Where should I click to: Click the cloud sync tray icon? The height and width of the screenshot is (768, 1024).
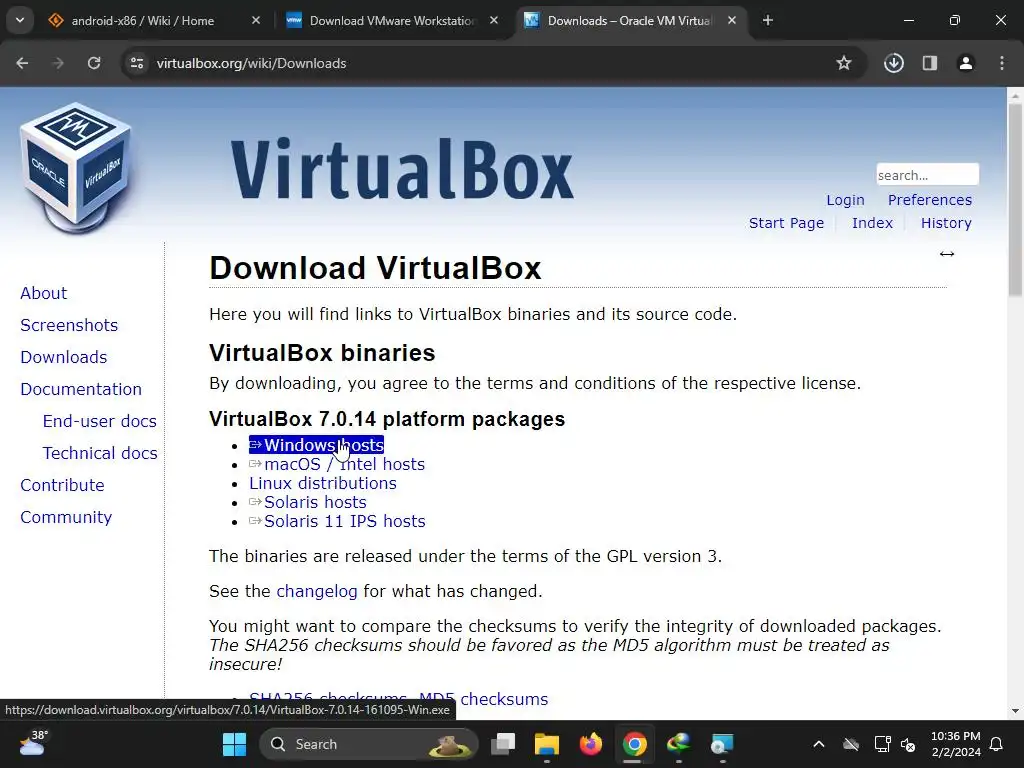pyautogui.click(x=851, y=744)
